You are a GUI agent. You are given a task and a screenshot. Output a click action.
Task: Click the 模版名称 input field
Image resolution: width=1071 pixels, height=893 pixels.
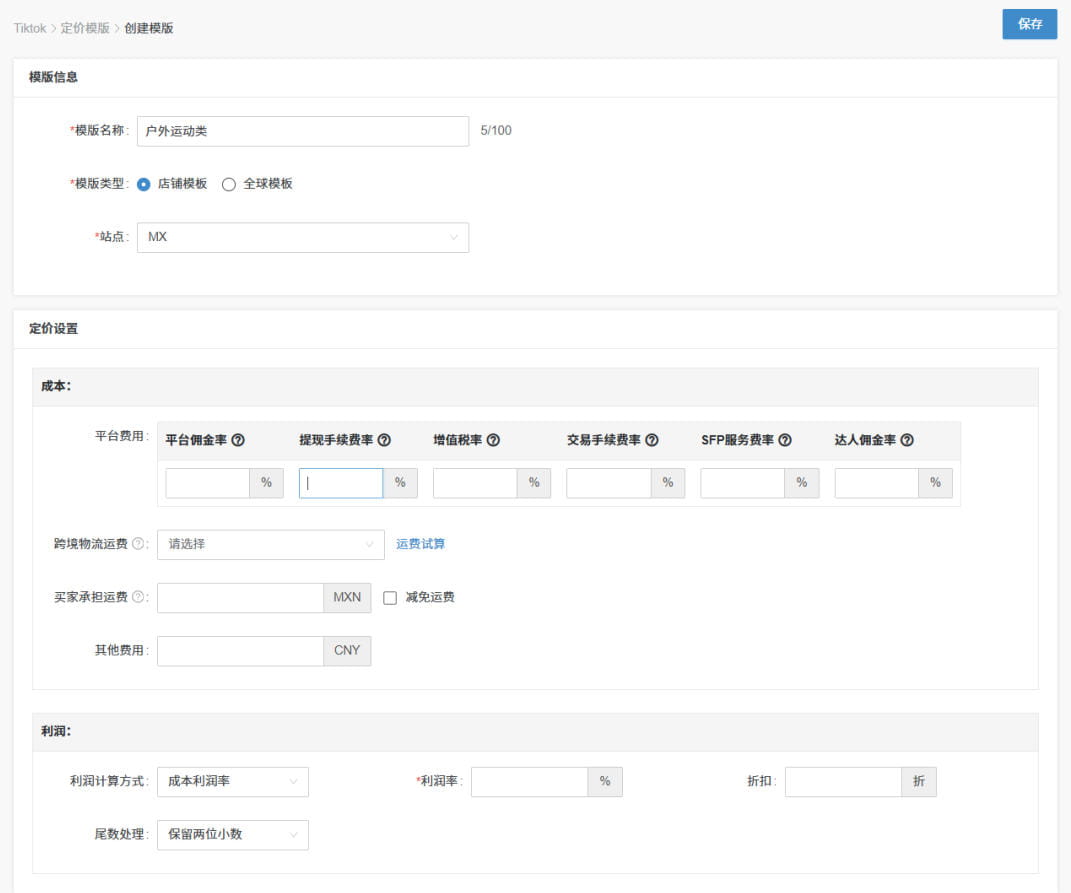[303, 130]
